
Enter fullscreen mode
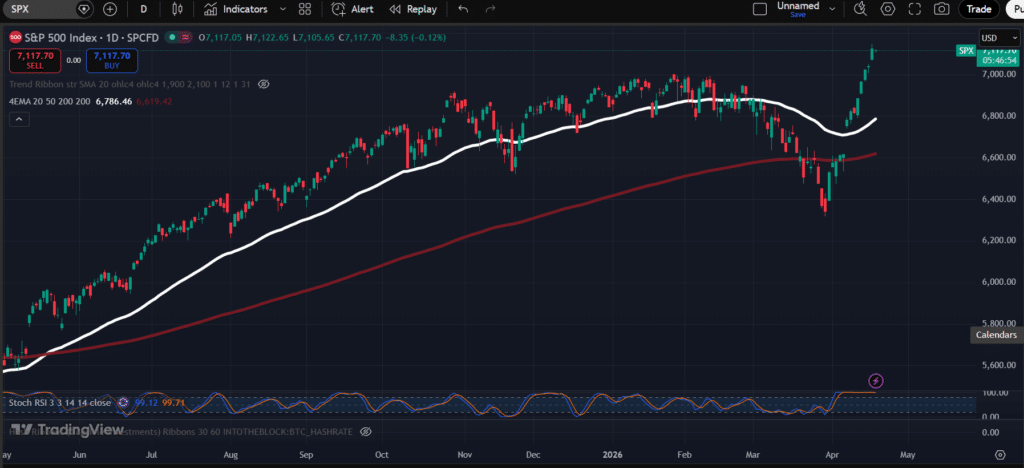(x=914, y=9)
